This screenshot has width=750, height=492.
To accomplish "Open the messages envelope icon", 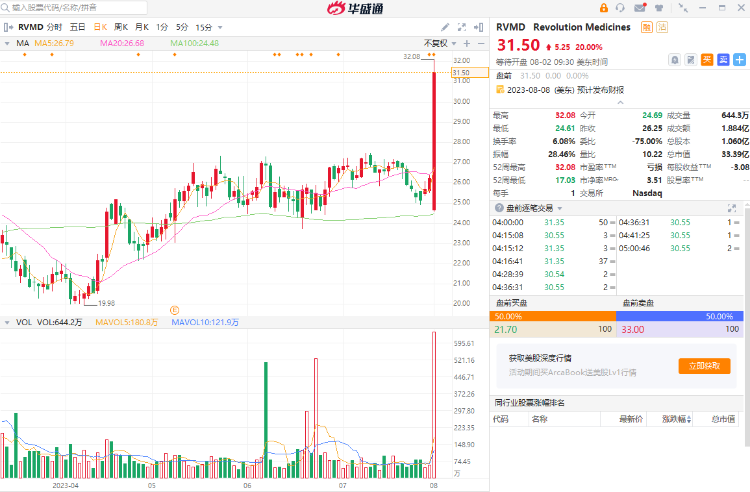I will (641, 8).
